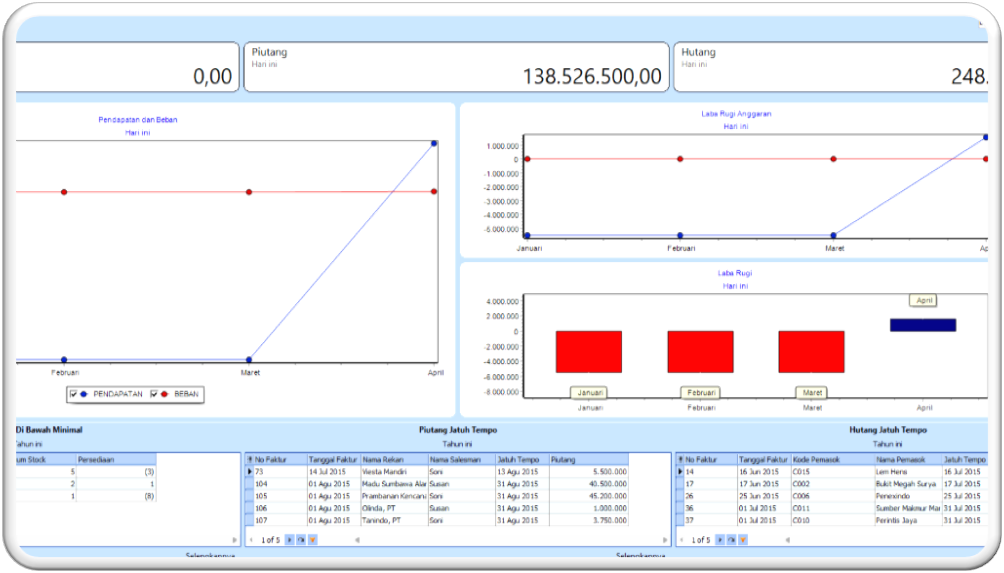The width and height of the screenshot is (1004, 573).
Task: Click the 'Viesta Mandiri' cell
Action: point(394,472)
